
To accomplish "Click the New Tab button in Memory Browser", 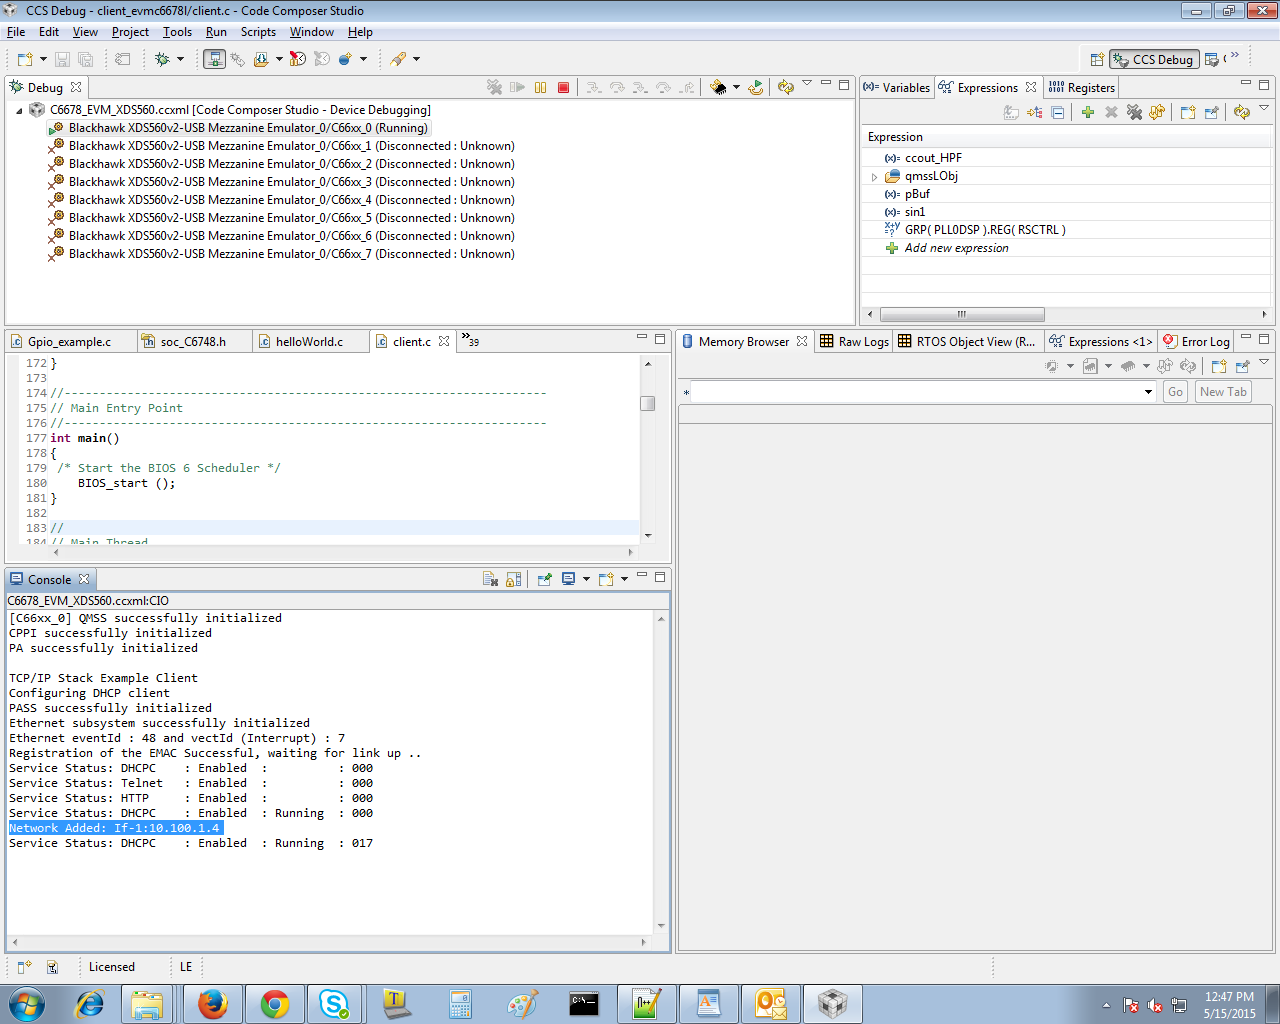I will [1223, 392].
